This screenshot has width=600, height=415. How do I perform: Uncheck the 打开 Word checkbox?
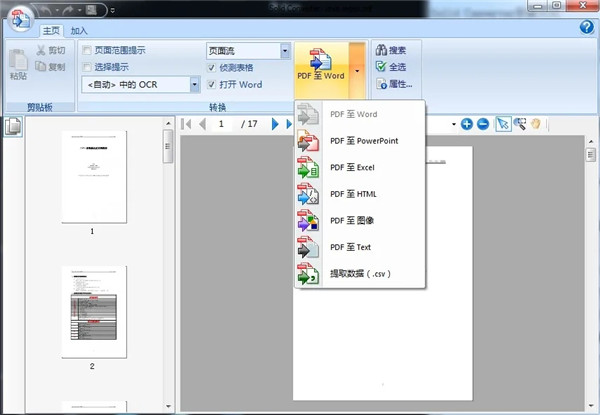(x=211, y=84)
